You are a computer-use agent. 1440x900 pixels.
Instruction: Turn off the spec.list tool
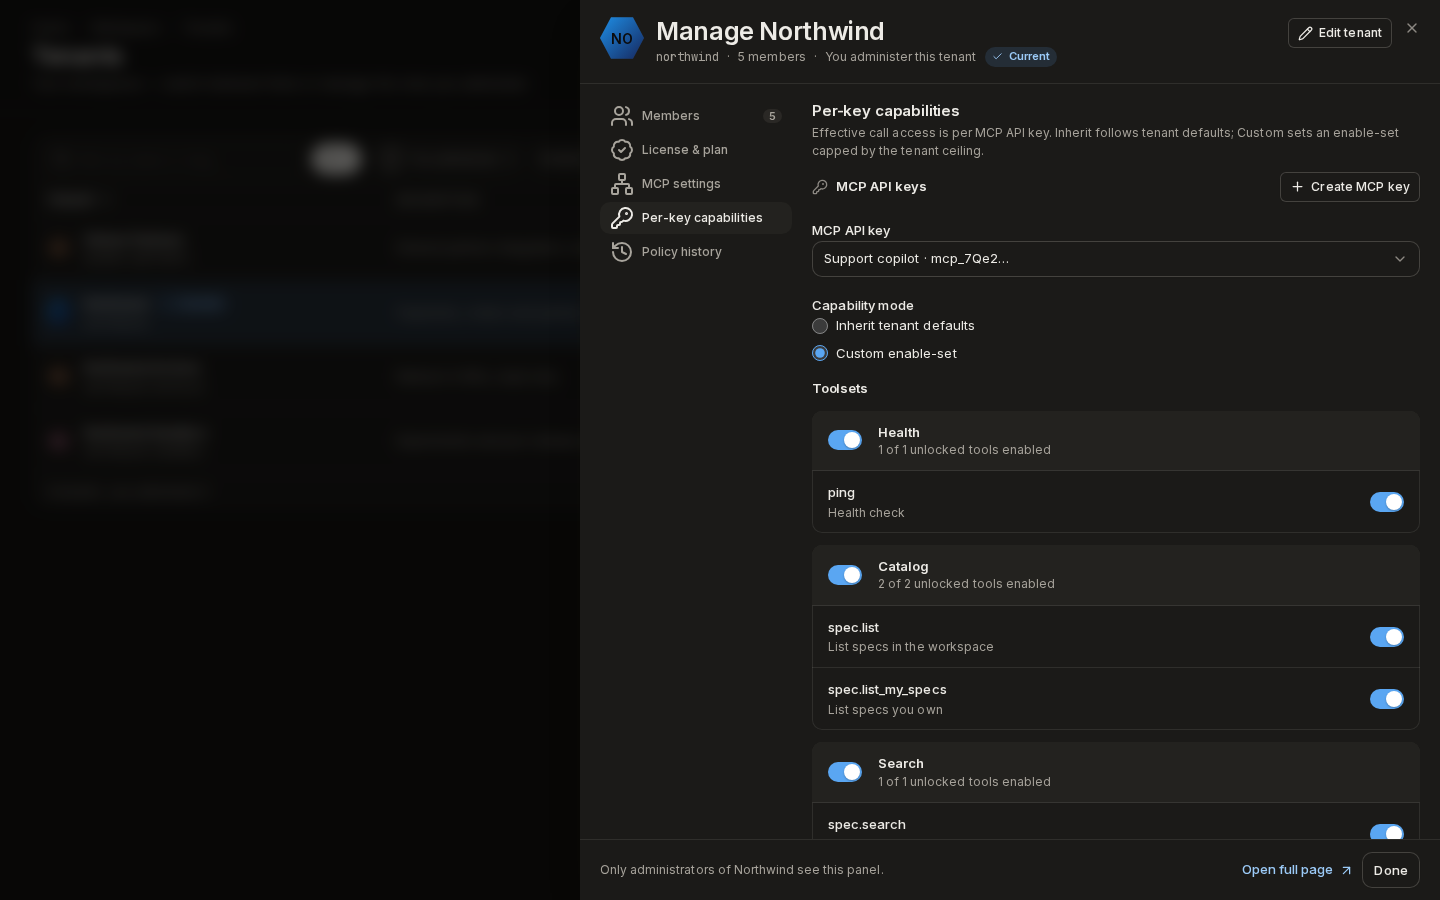click(1387, 637)
